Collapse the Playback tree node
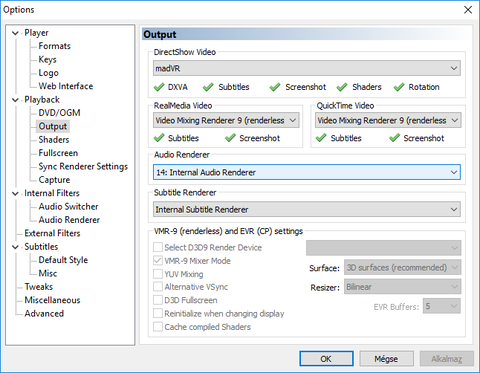 [15, 100]
